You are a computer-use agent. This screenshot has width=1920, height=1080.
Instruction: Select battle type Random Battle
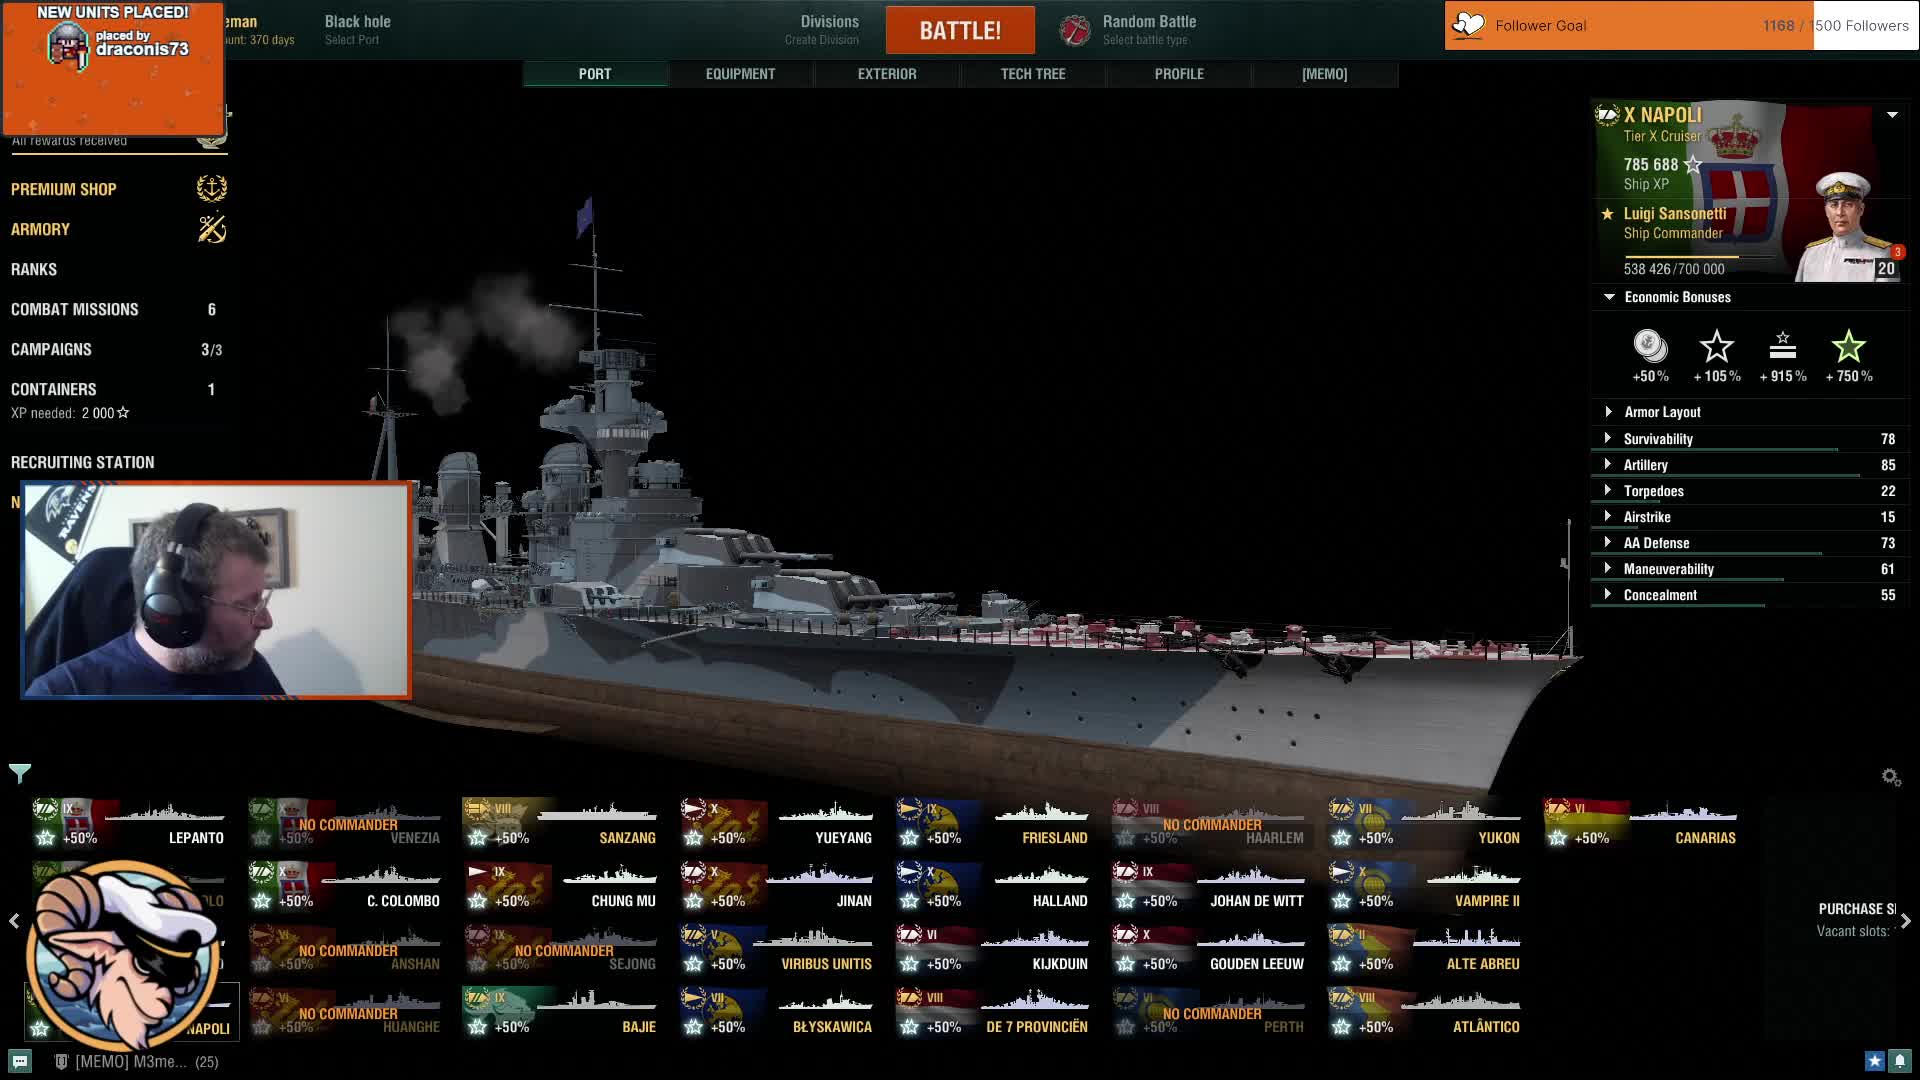click(x=1149, y=30)
